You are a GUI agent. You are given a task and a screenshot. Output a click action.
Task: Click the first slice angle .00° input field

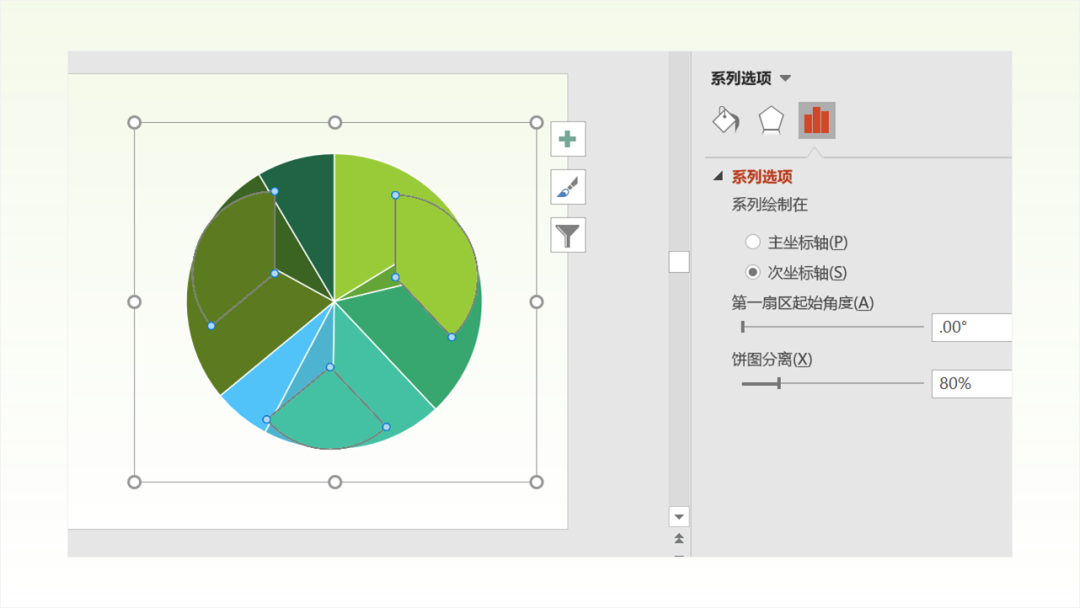click(971, 327)
